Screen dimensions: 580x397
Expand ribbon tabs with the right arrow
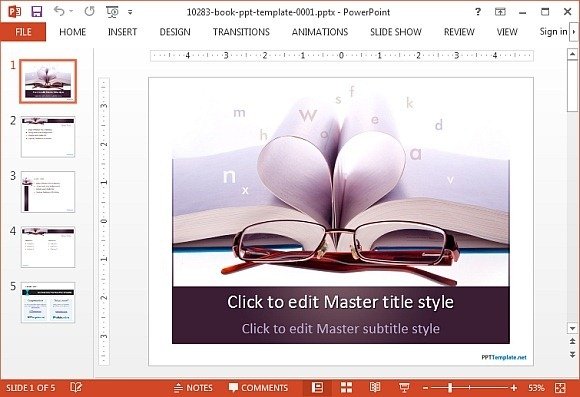click(x=574, y=32)
